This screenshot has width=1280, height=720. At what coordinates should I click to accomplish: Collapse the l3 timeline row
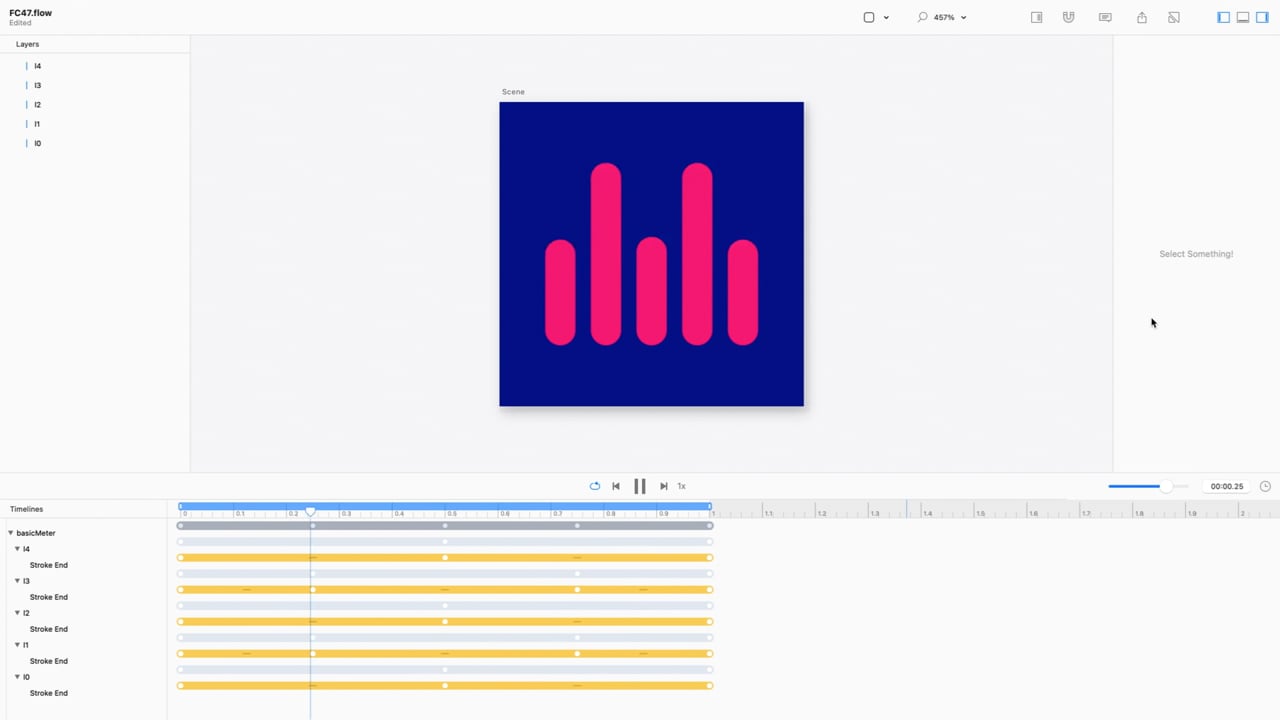click(x=17, y=581)
